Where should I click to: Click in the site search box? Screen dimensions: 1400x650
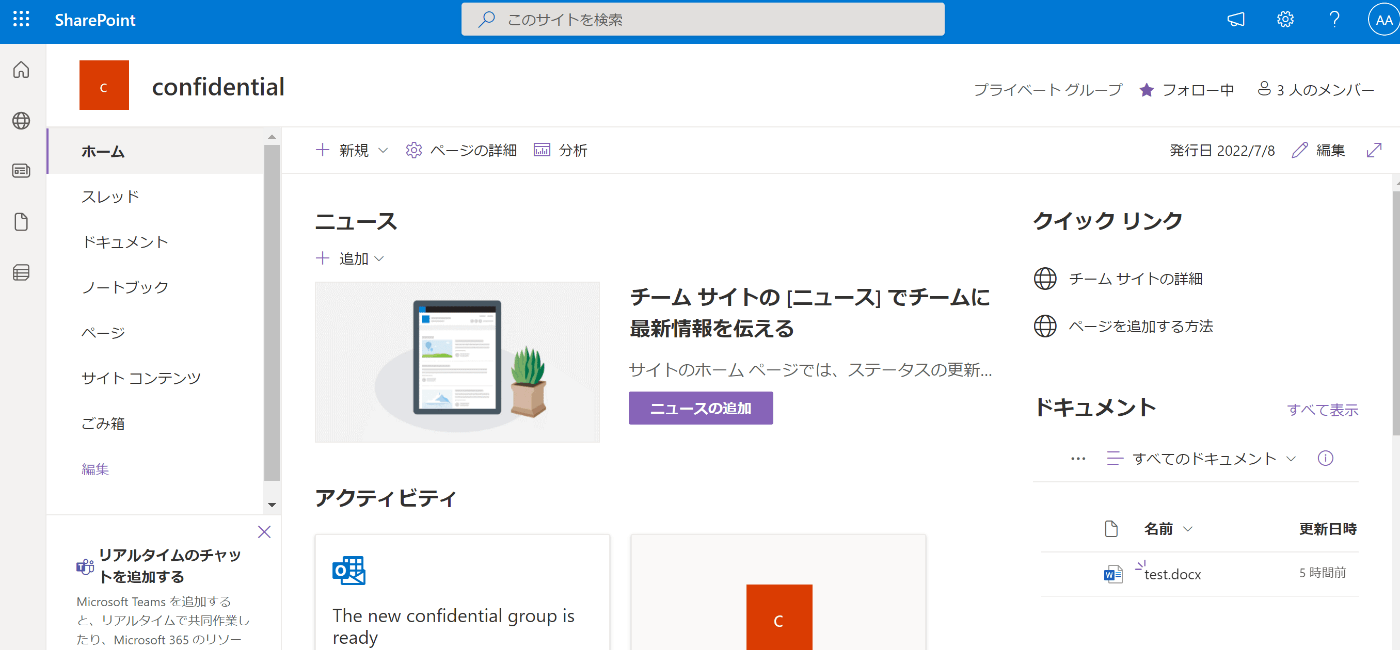tap(703, 19)
